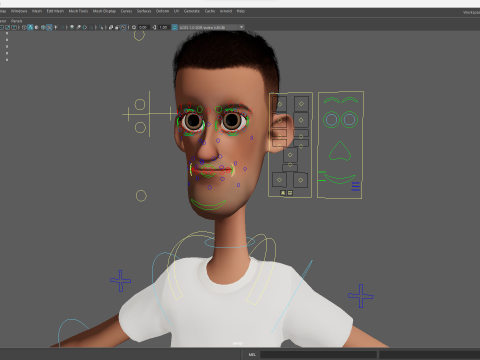Image resolution: width=480 pixels, height=360 pixels.
Task: Click the MEL script language label
Action: coord(252,354)
